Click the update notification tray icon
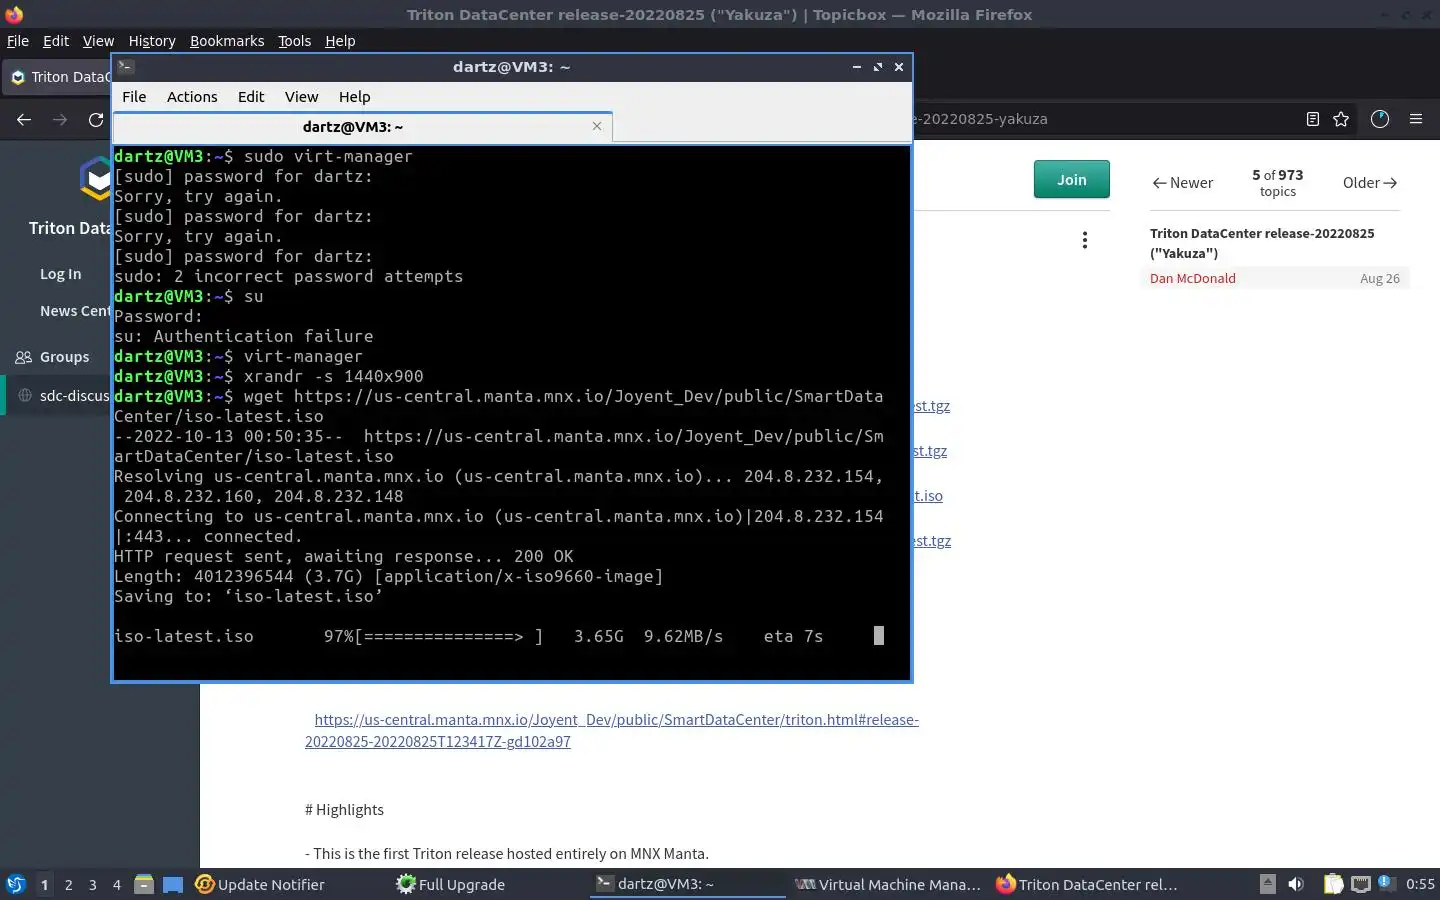 click(1386, 883)
